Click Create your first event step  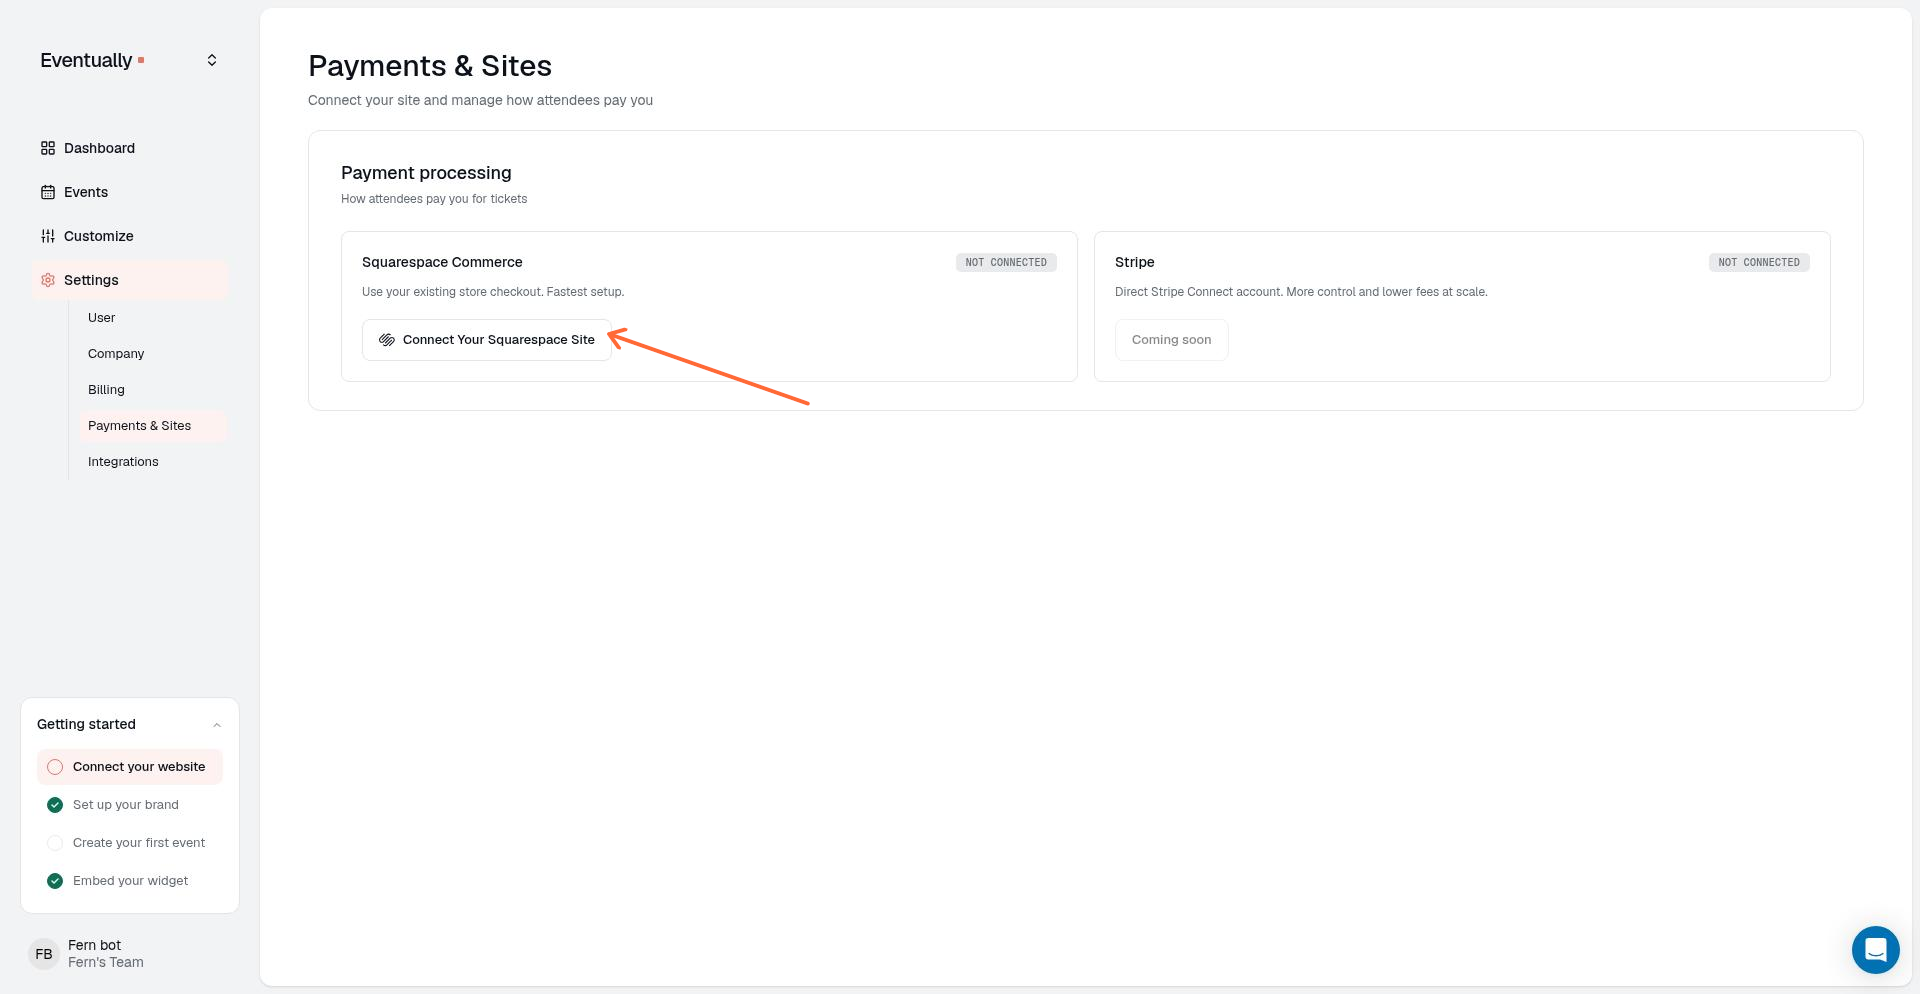pos(130,843)
